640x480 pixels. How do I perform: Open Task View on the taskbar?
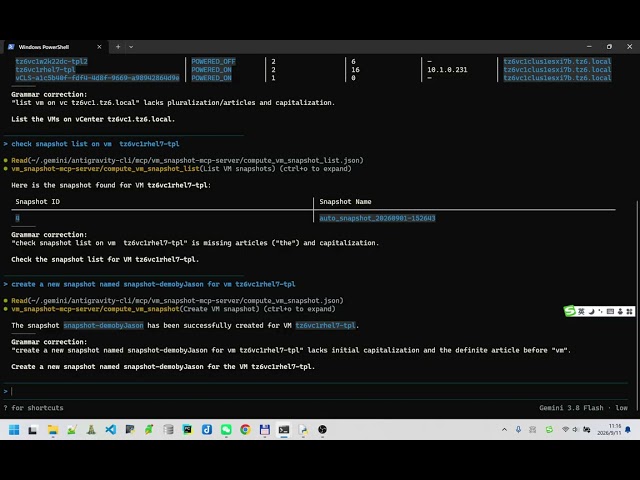(33, 429)
